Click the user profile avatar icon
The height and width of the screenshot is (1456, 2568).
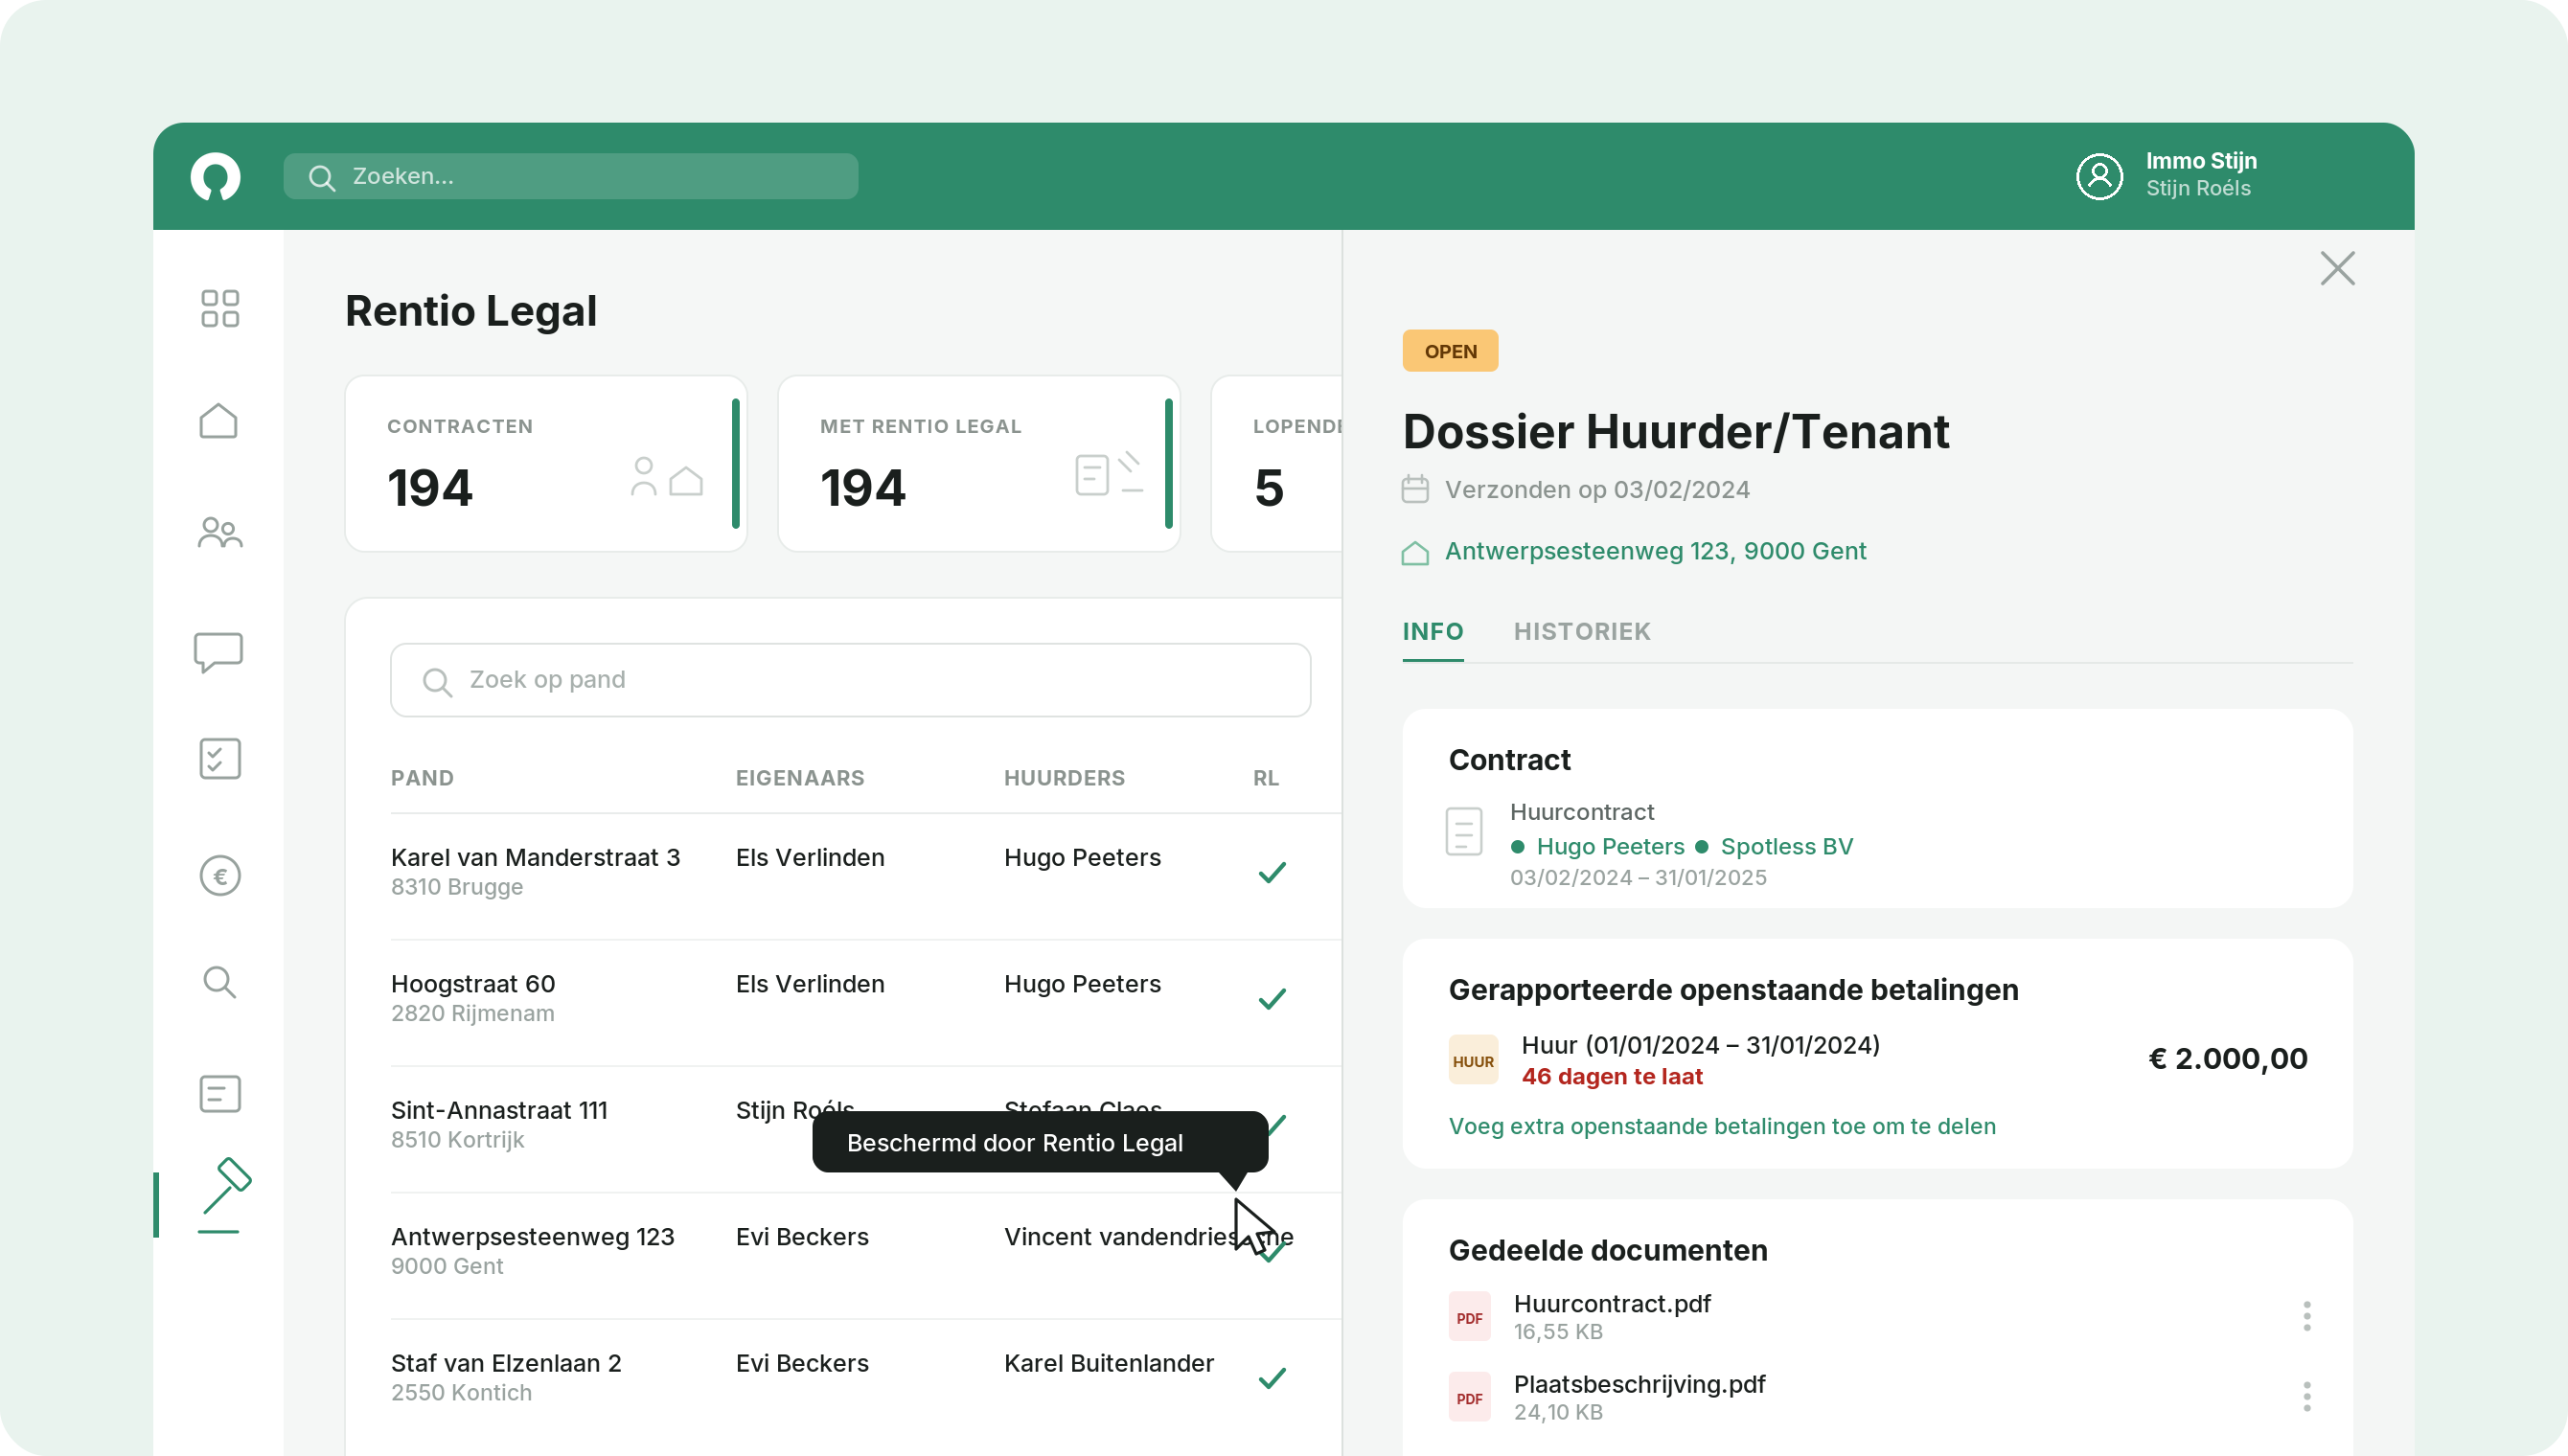point(2099,176)
